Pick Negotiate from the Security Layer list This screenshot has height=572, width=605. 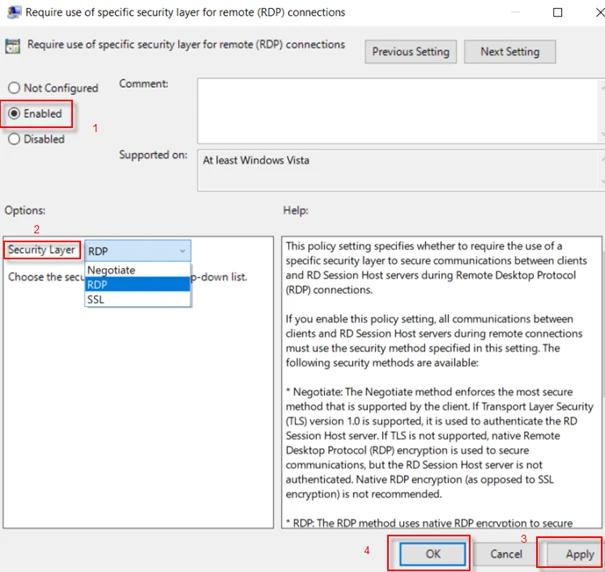(x=111, y=270)
